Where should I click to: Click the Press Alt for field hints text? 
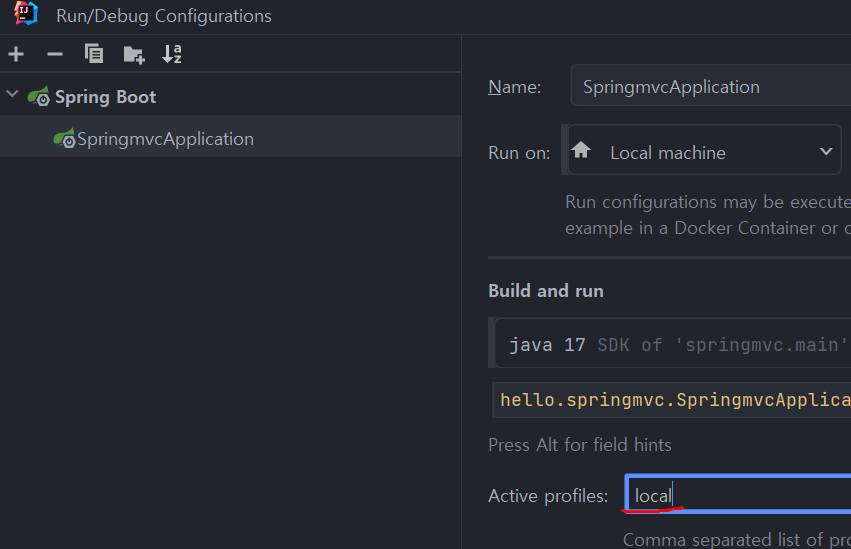click(580, 444)
